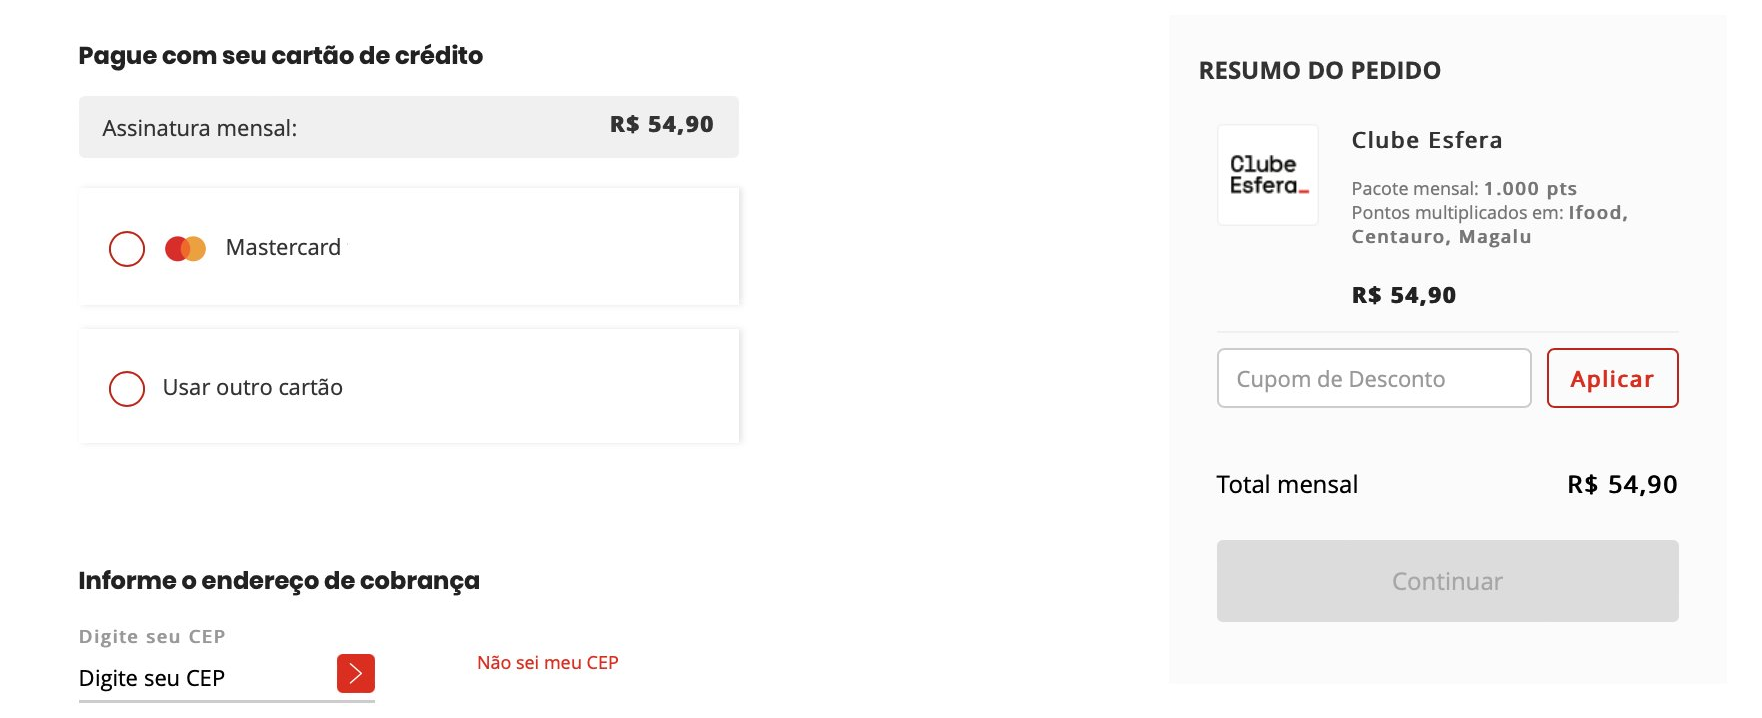Click the Continuar button
The width and height of the screenshot is (1762, 718).
(1448, 581)
